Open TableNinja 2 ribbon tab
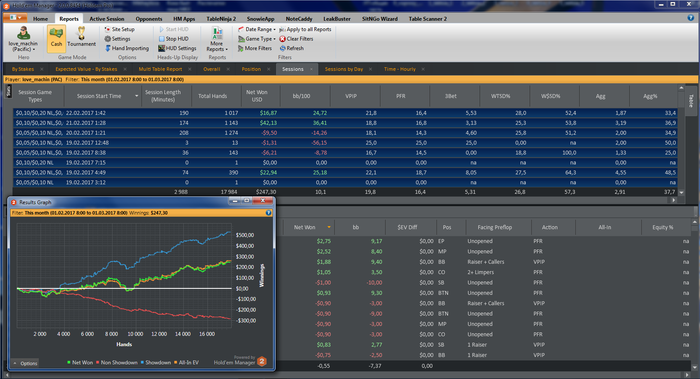Image resolution: width=700 pixels, height=379 pixels. [221, 19]
